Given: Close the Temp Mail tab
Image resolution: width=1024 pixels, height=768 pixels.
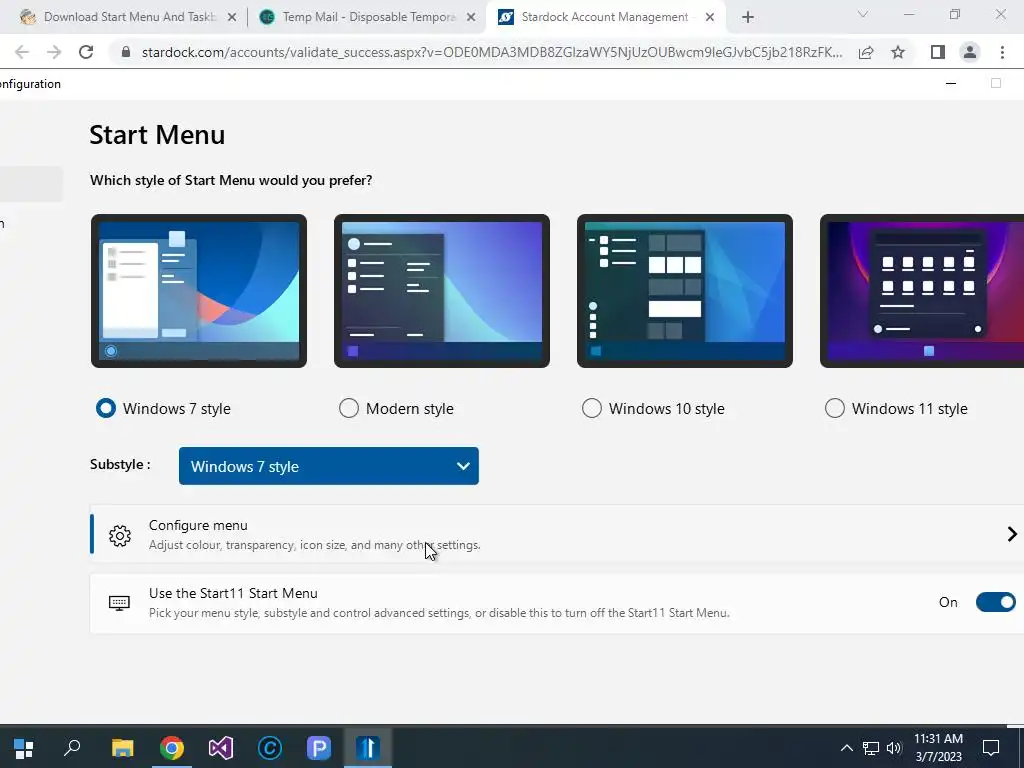Looking at the screenshot, I should (x=470, y=18).
